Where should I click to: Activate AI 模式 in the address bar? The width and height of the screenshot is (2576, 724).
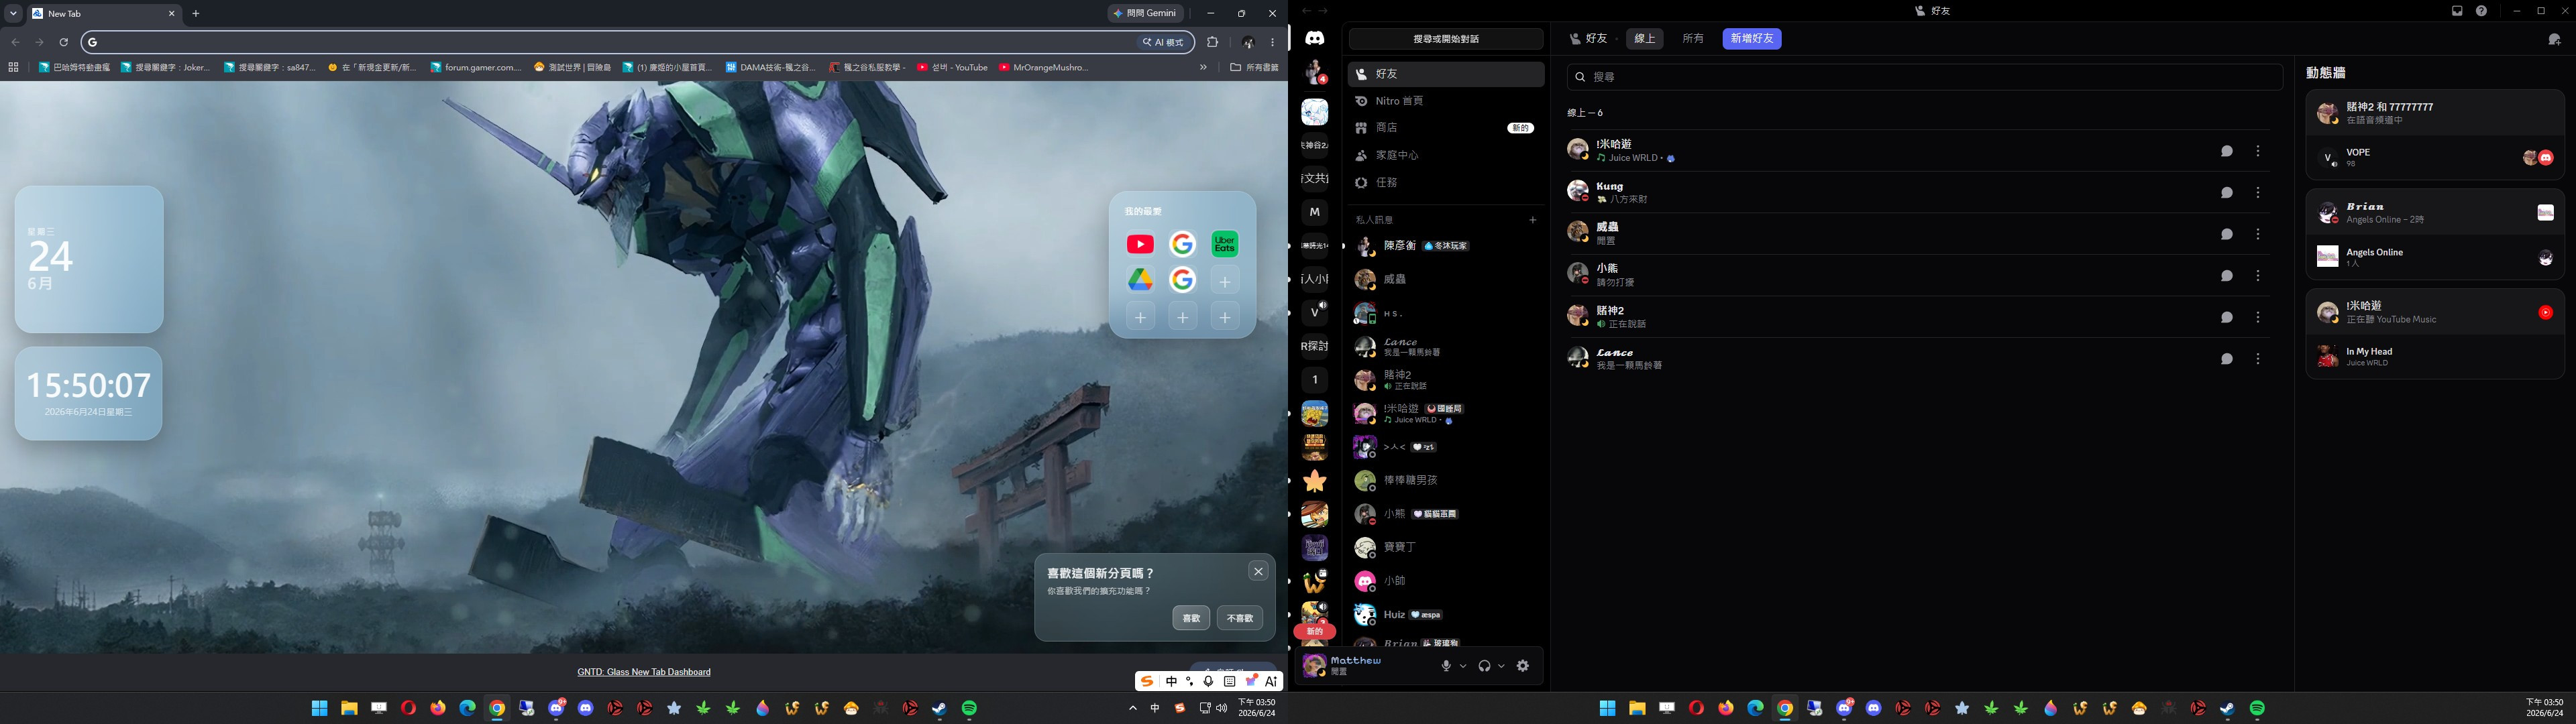click(x=1163, y=42)
